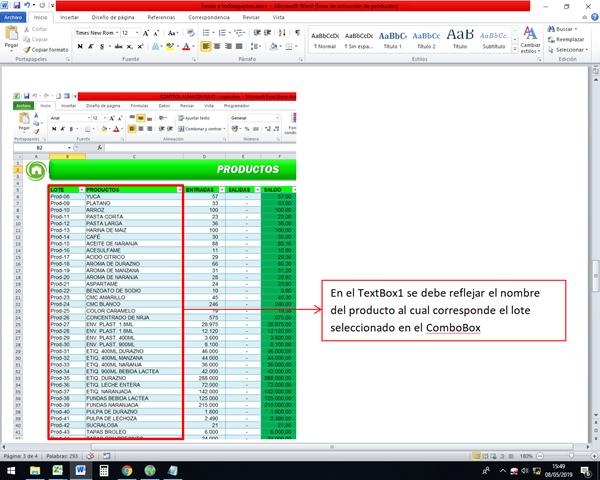Click the Palabras: 293 word count
This screenshot has height=480, width=600.
(62, 456)
